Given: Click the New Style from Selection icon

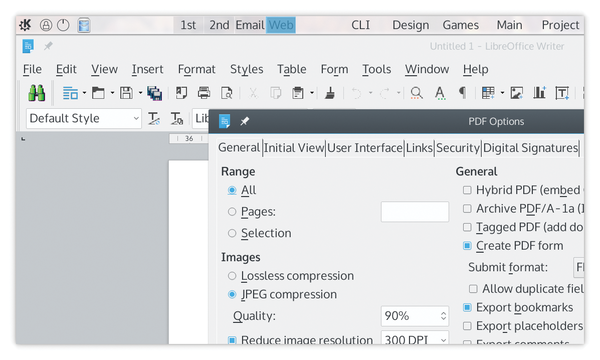Looking at the screenshot, I should coord(177,119).
